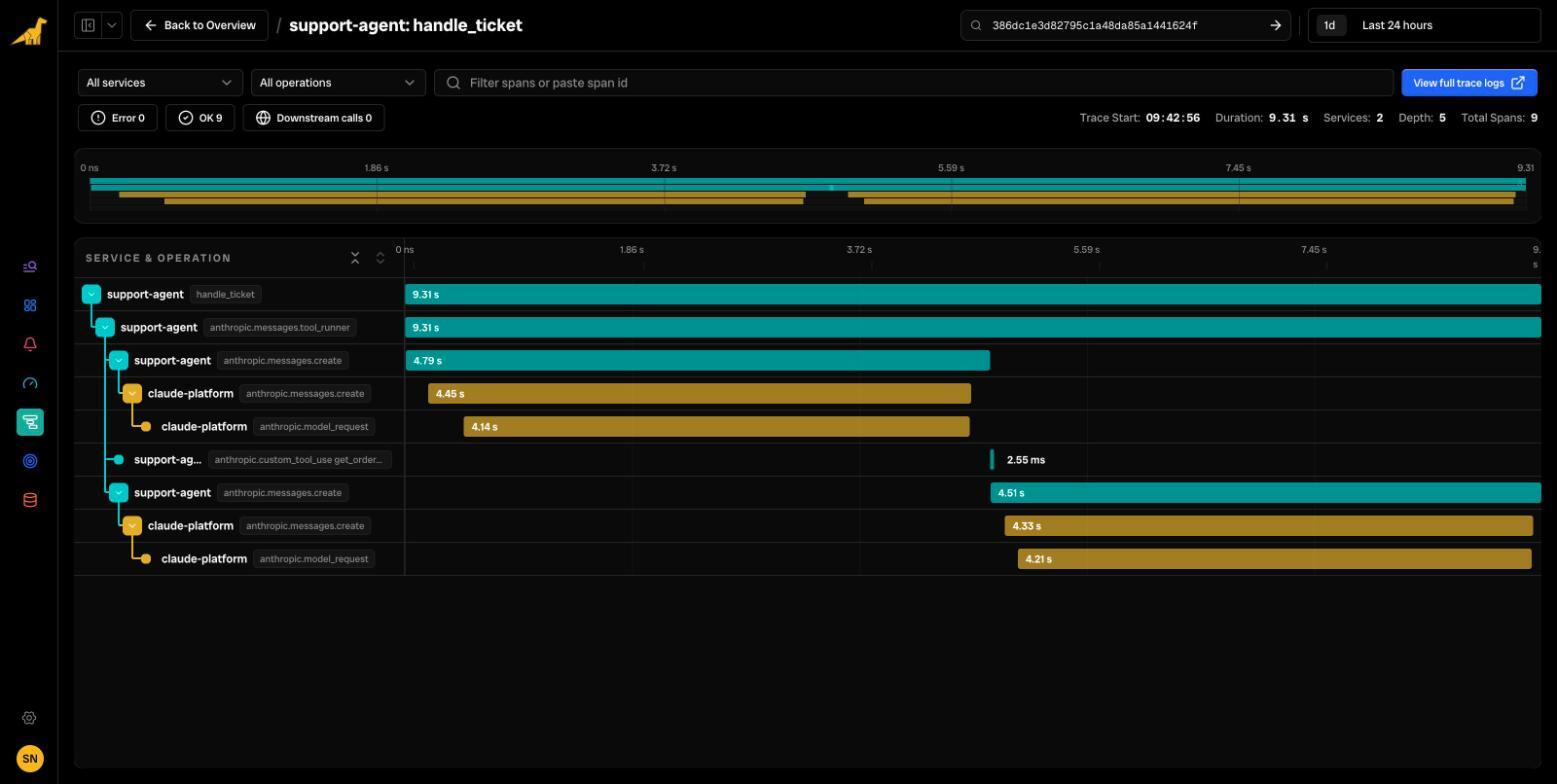Open the alerts bell sidebar icon
The width and height of the screenshot is (1557, 784).
(30, 344)
